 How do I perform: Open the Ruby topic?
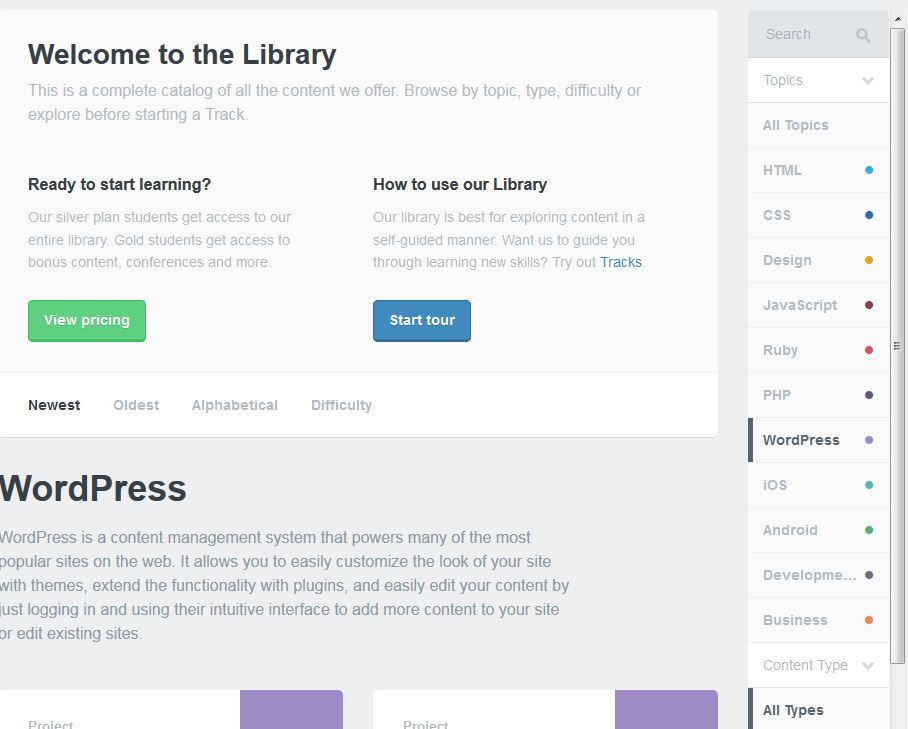pyautogui.click(x=818, y=350)
